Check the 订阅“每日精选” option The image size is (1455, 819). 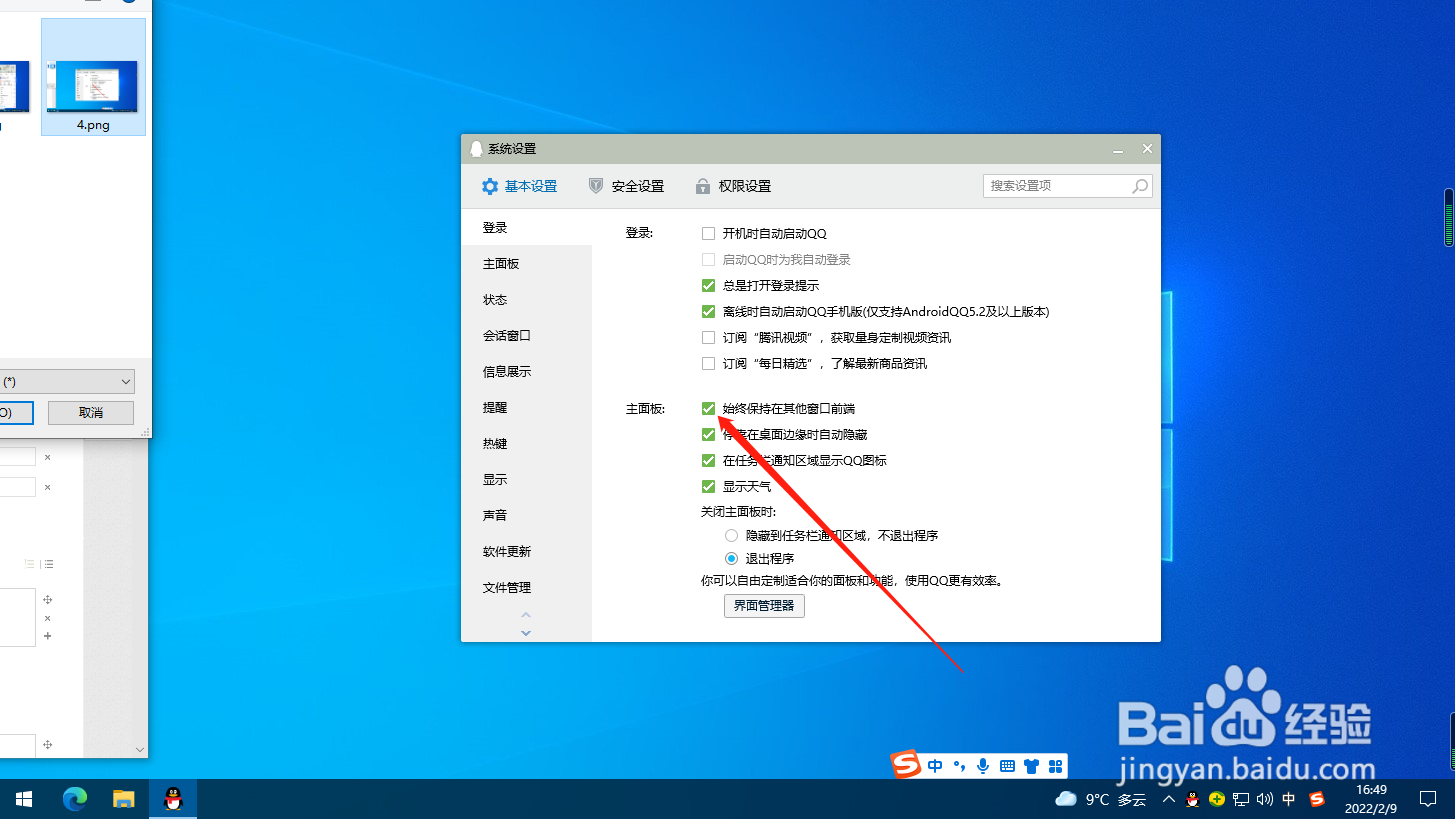tap(708, 364)
